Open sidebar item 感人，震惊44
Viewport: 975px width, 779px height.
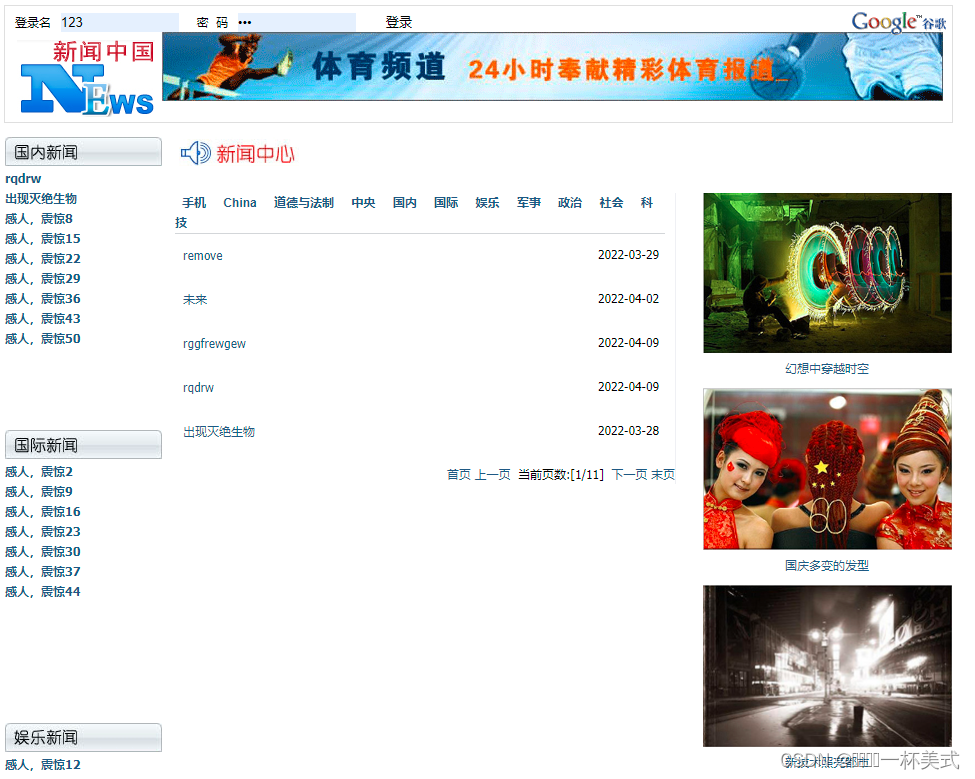pos(43,592)
